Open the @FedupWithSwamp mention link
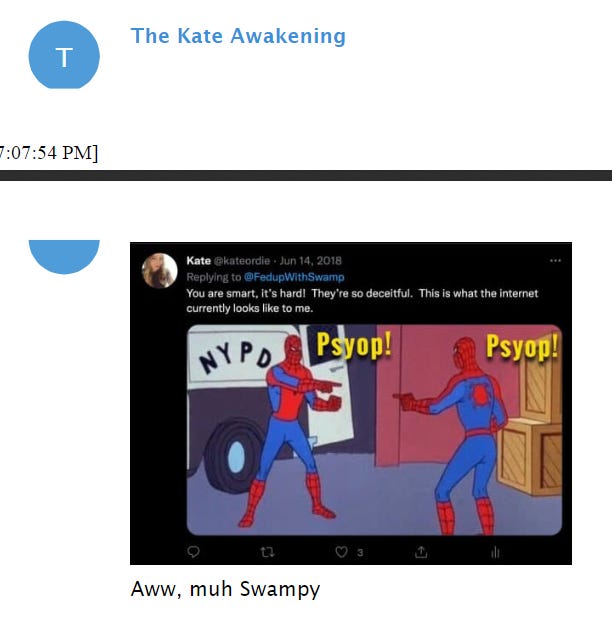 pyautogui.click(x=294, y=277)
